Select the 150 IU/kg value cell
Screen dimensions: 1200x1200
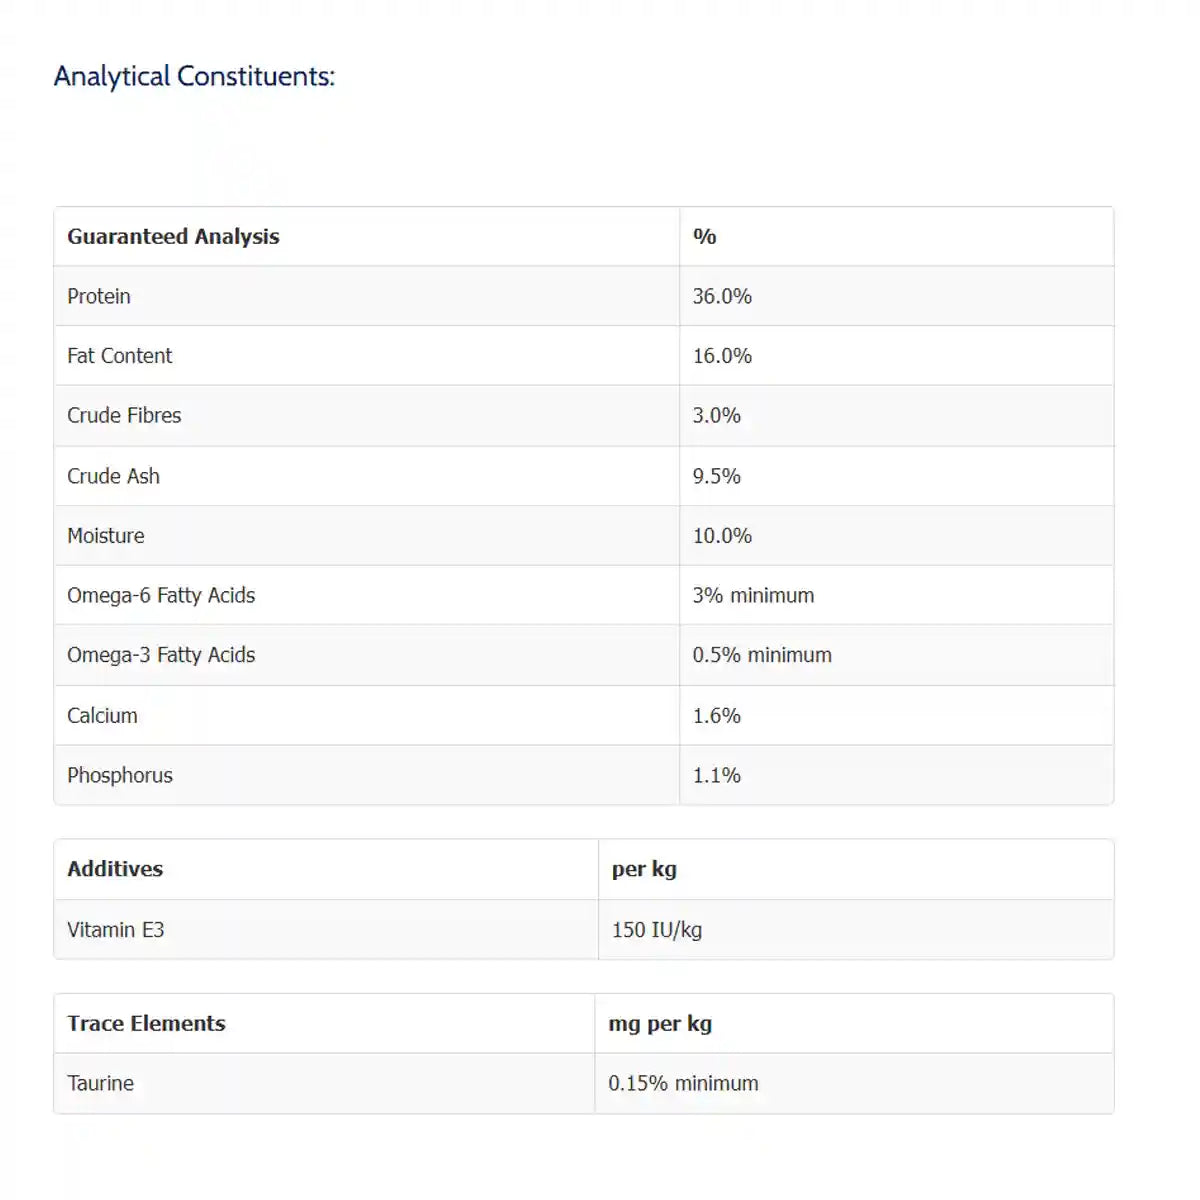[x=657, y=930]
